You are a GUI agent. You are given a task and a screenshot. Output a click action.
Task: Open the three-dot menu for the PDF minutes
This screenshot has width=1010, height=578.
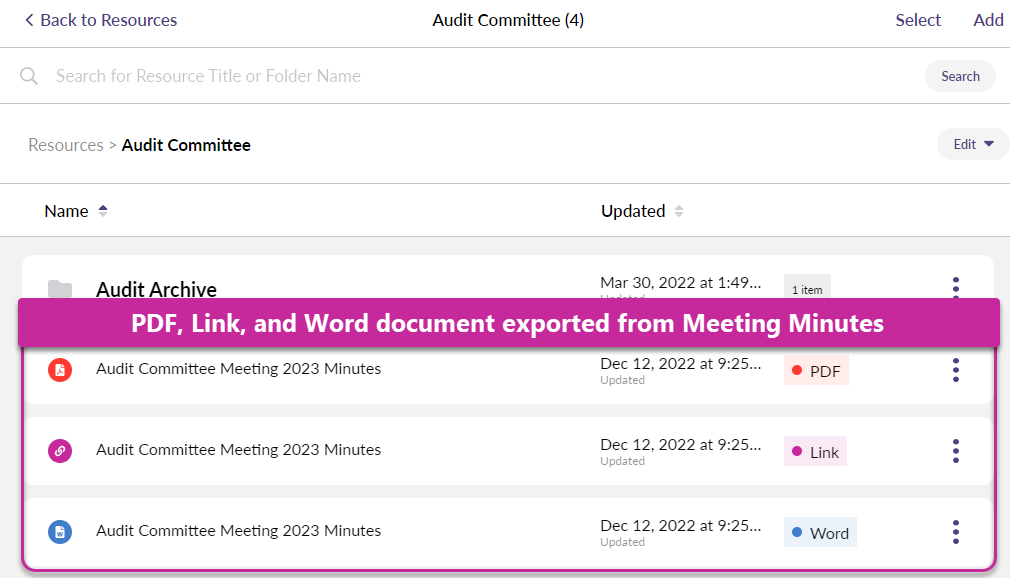[x=956, y=370]
